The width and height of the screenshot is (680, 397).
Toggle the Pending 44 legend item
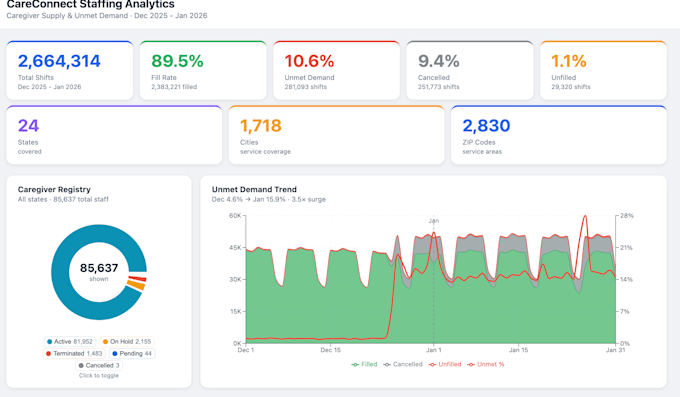click(x=131, y=353)
